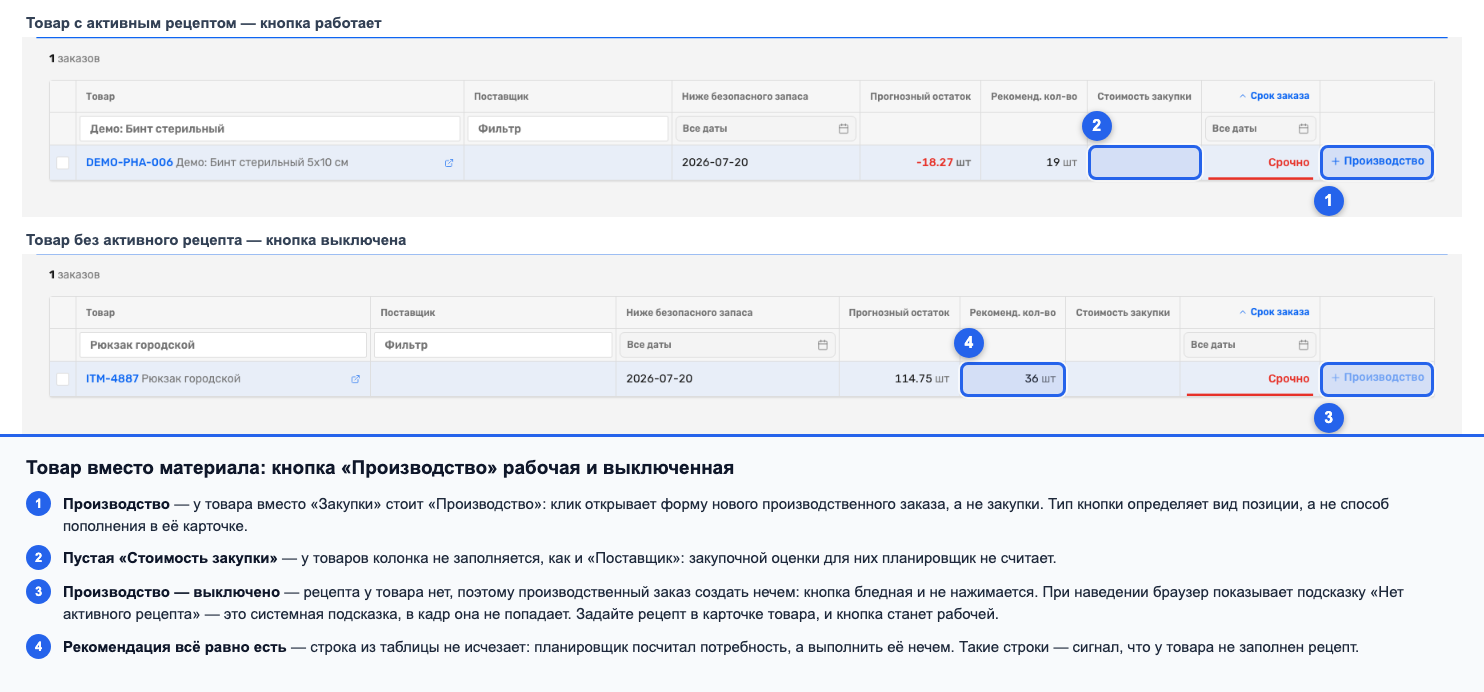Click 'Срочно' status in the DEMO-PHA-006 row
The width and height of the screenshot is (1484, 692).
point(1289,162)
